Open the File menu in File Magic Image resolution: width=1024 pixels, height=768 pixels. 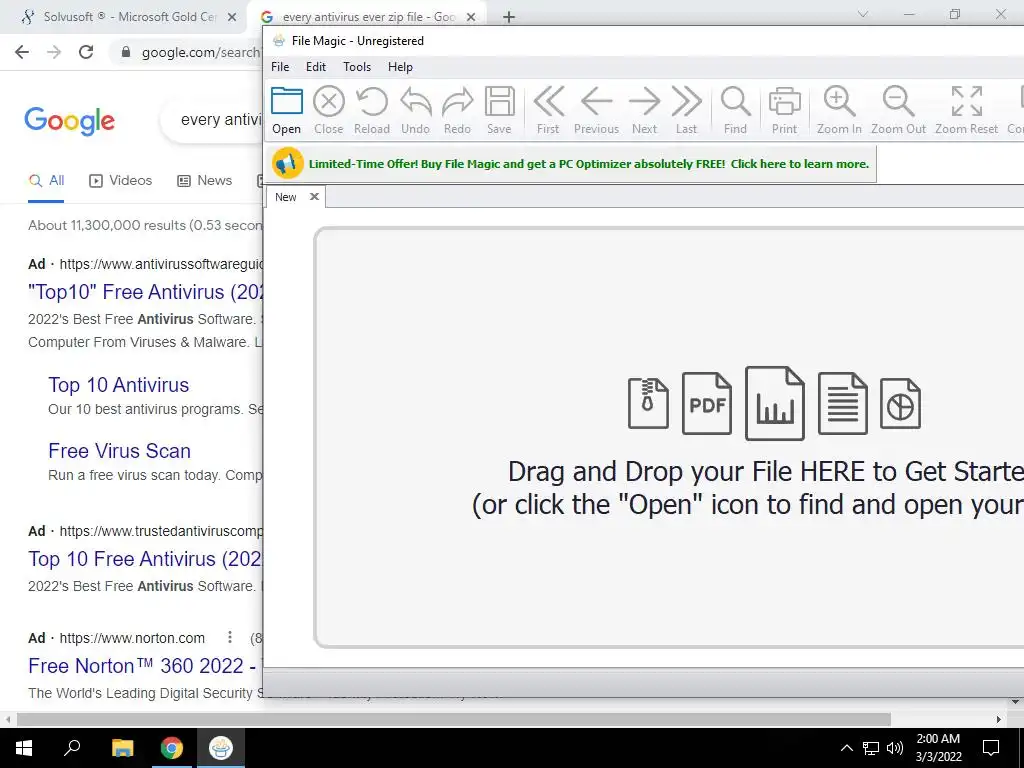[280, 67]
